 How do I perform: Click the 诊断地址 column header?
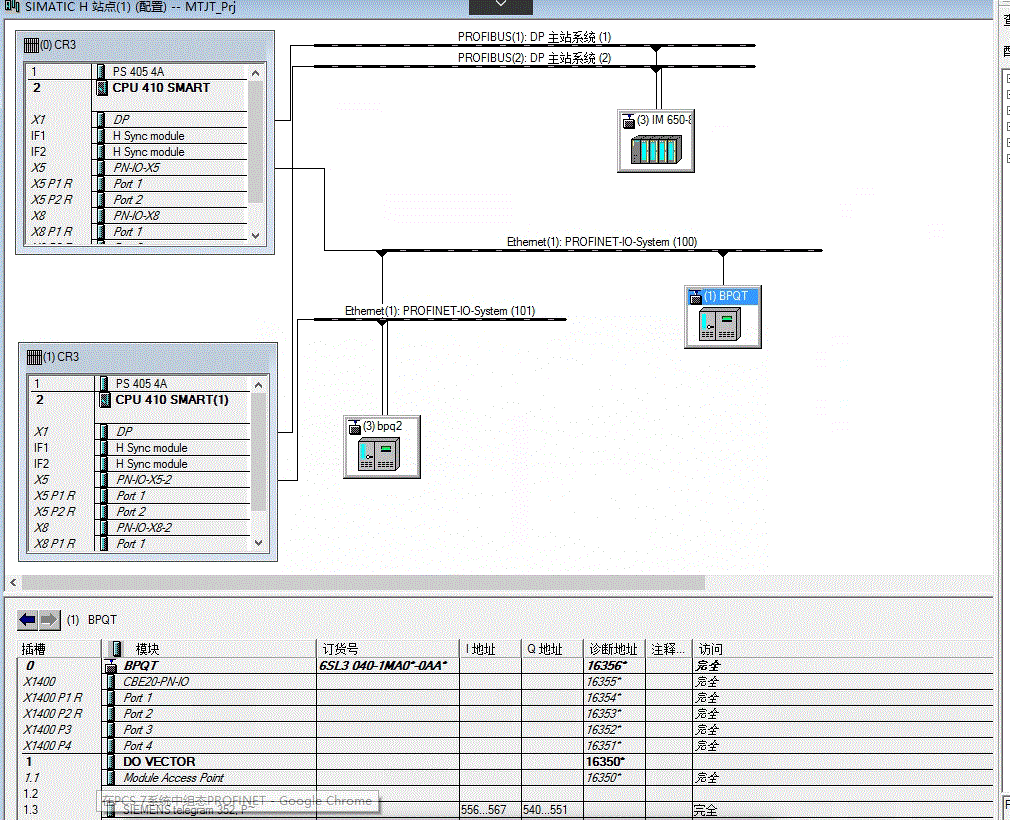pos(614,649)
